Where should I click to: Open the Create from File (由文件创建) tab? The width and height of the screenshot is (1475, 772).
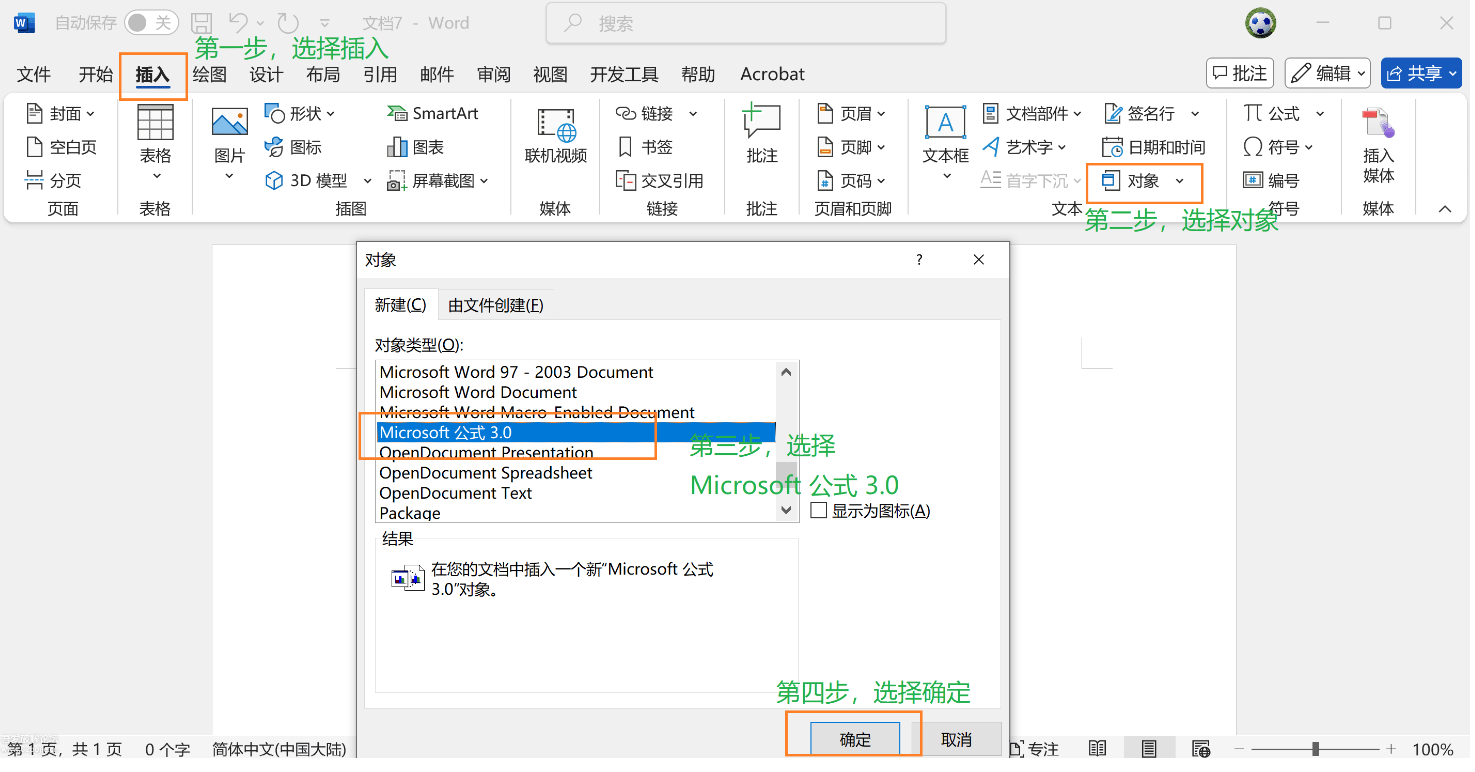click(x=496, y=305)
